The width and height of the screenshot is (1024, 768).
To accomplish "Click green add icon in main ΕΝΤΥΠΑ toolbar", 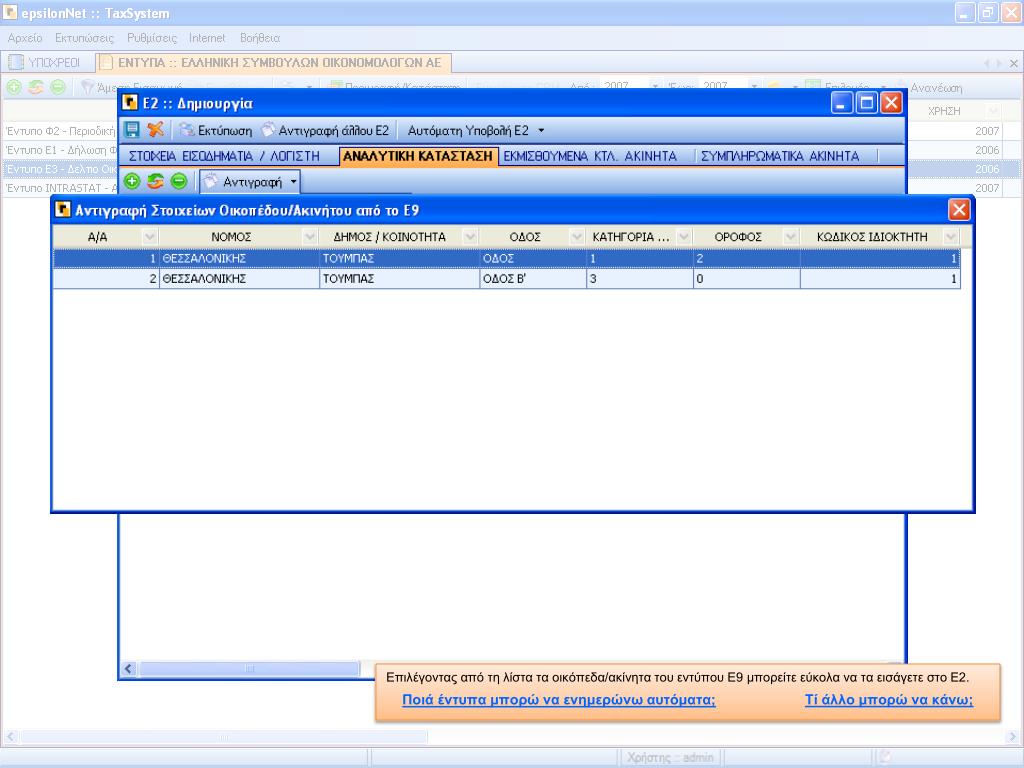I will [x=14, y=87].
